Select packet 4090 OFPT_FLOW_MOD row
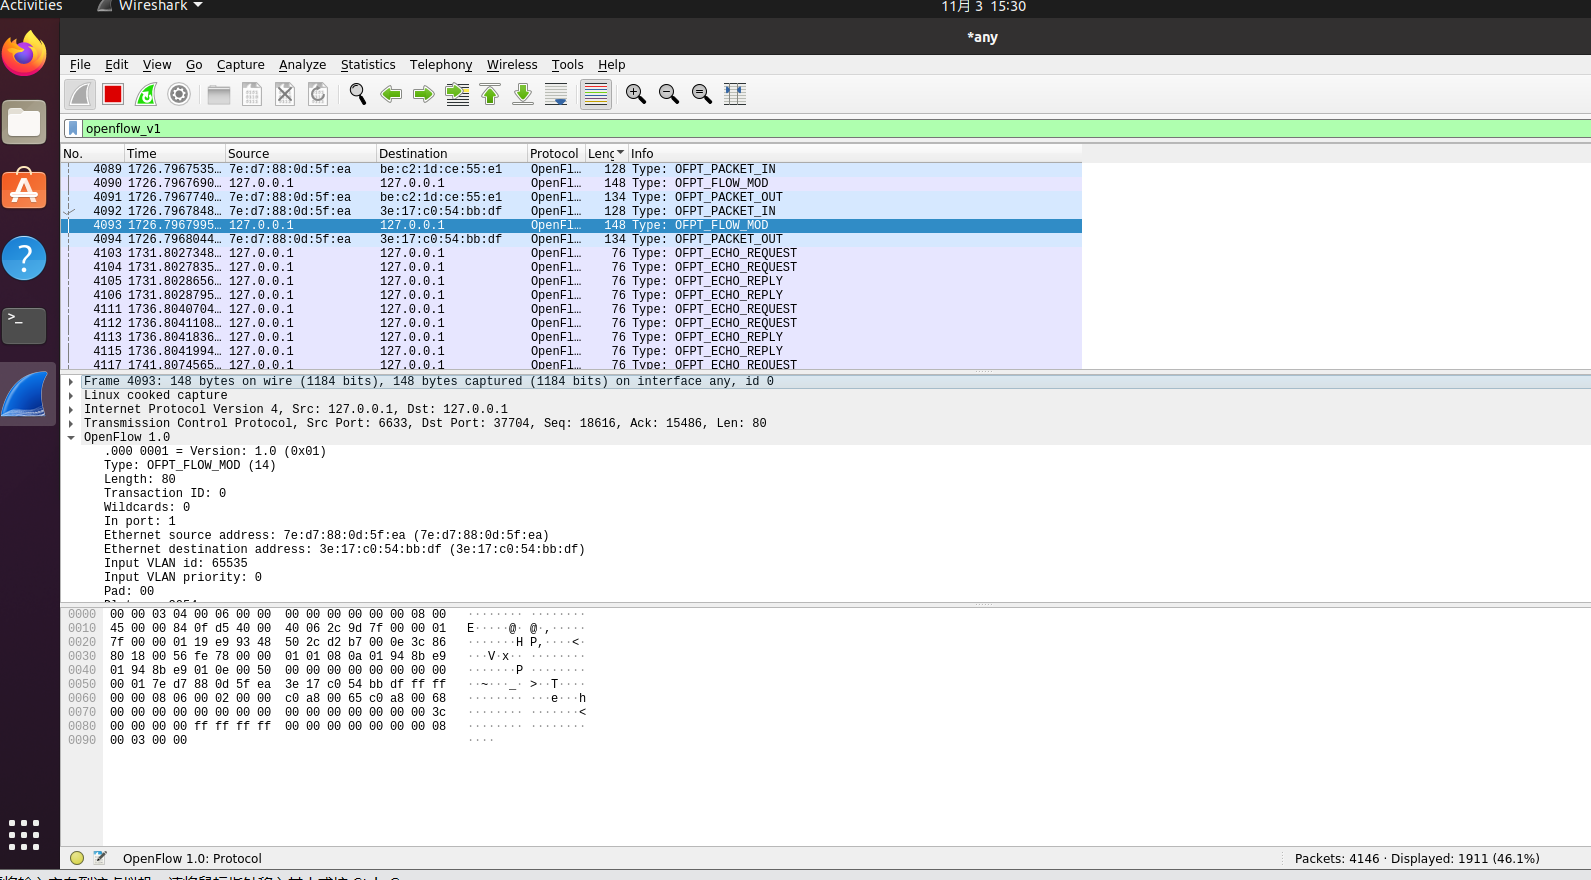1591x880 pixels. 572,184
